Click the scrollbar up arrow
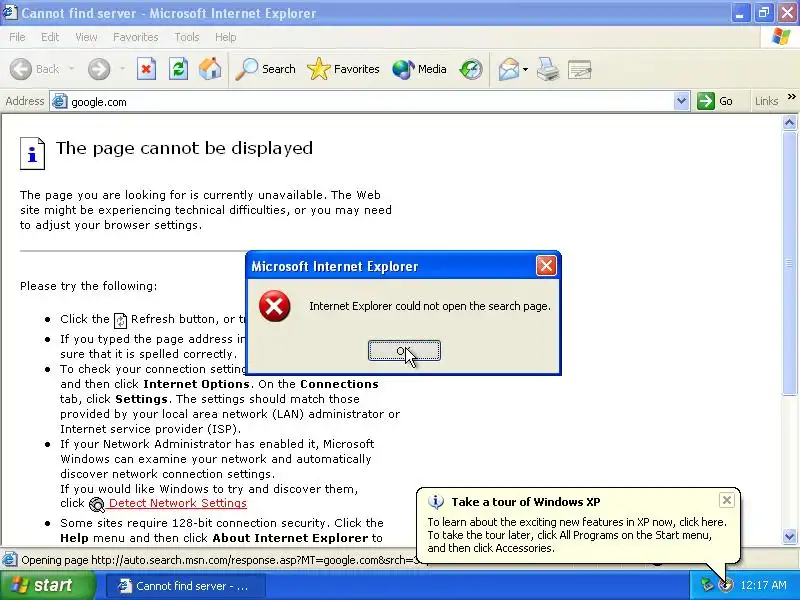This screenshot has width=800, height=600. [790, 122]
